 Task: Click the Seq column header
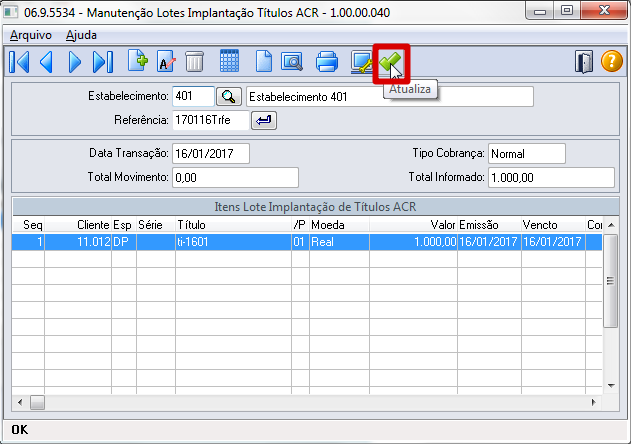[28, 225]
